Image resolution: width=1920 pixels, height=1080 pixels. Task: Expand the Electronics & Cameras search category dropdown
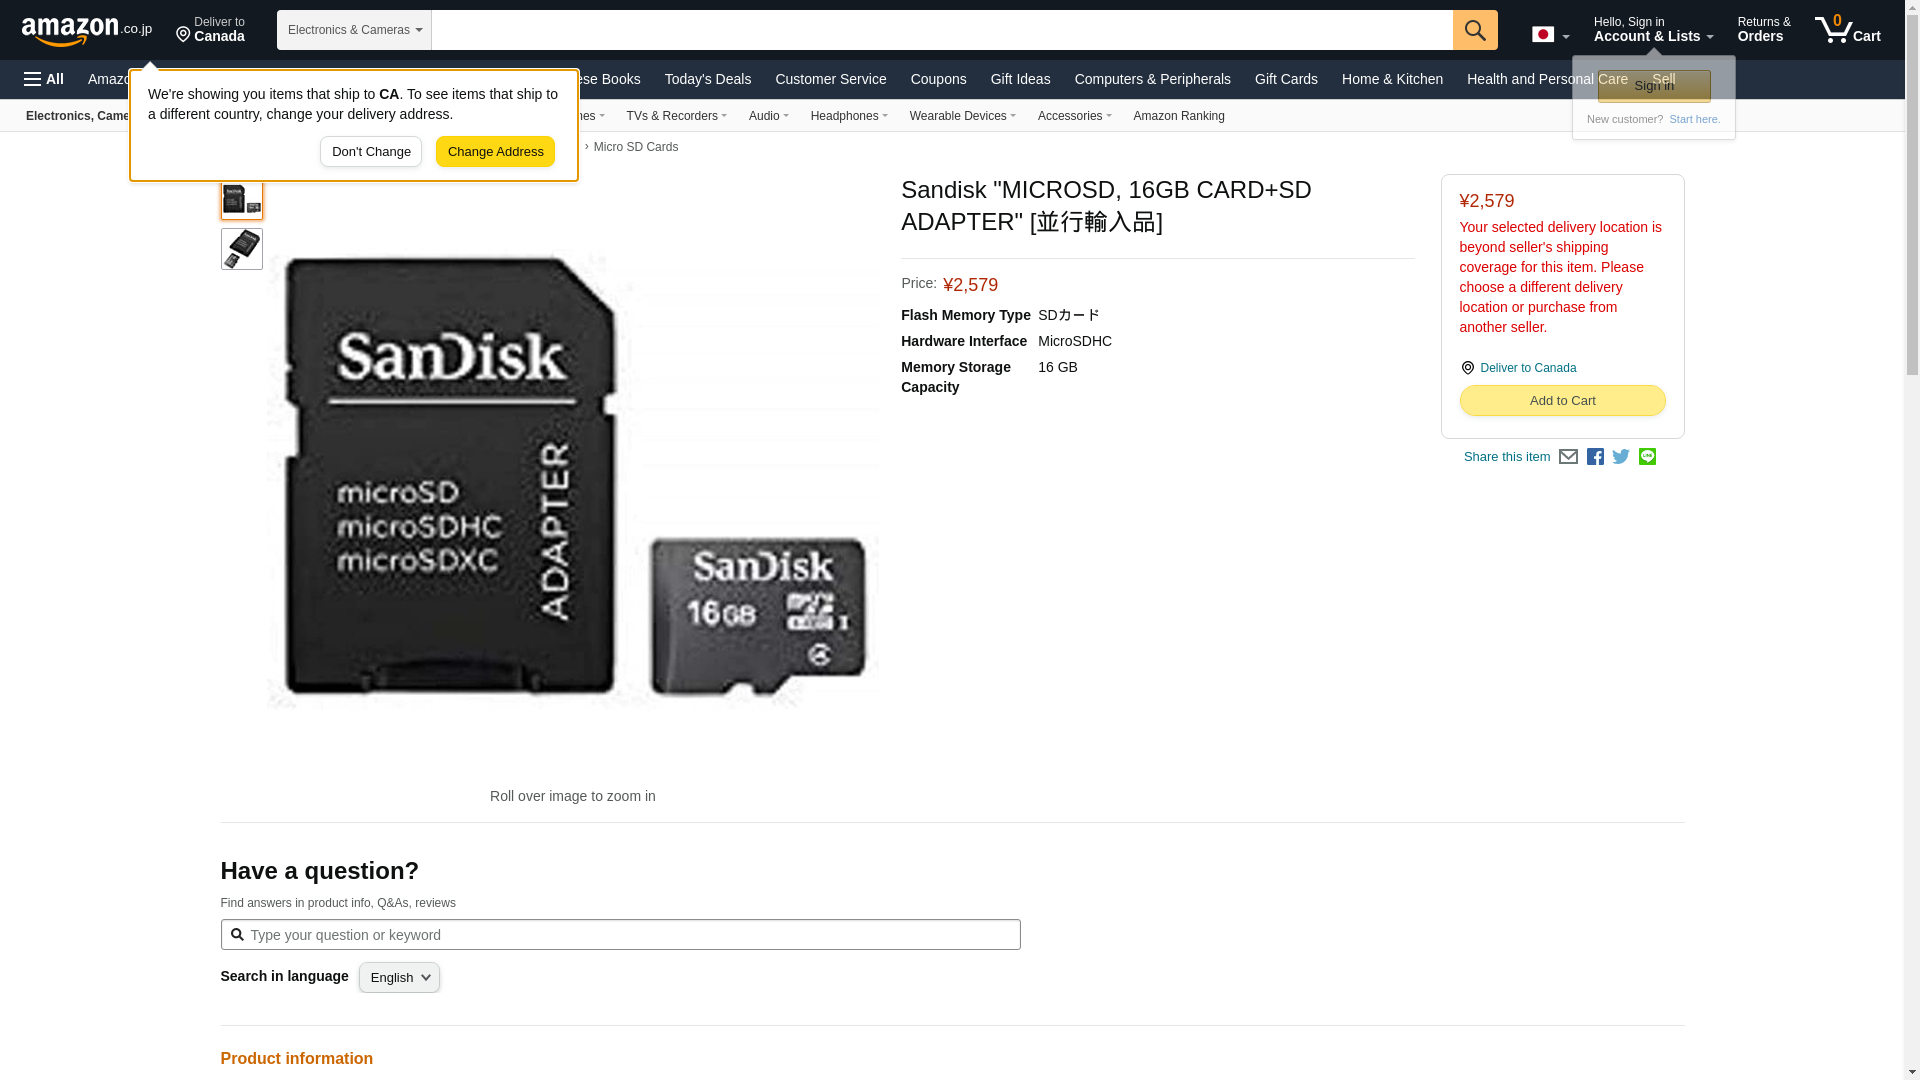pos(354,30)
